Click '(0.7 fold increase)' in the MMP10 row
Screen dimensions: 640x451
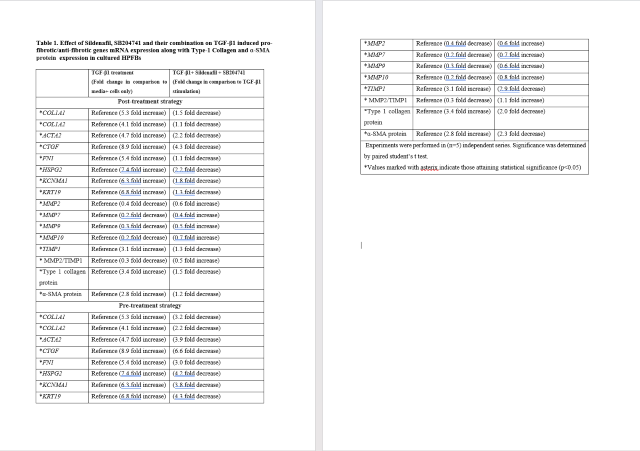196,238
